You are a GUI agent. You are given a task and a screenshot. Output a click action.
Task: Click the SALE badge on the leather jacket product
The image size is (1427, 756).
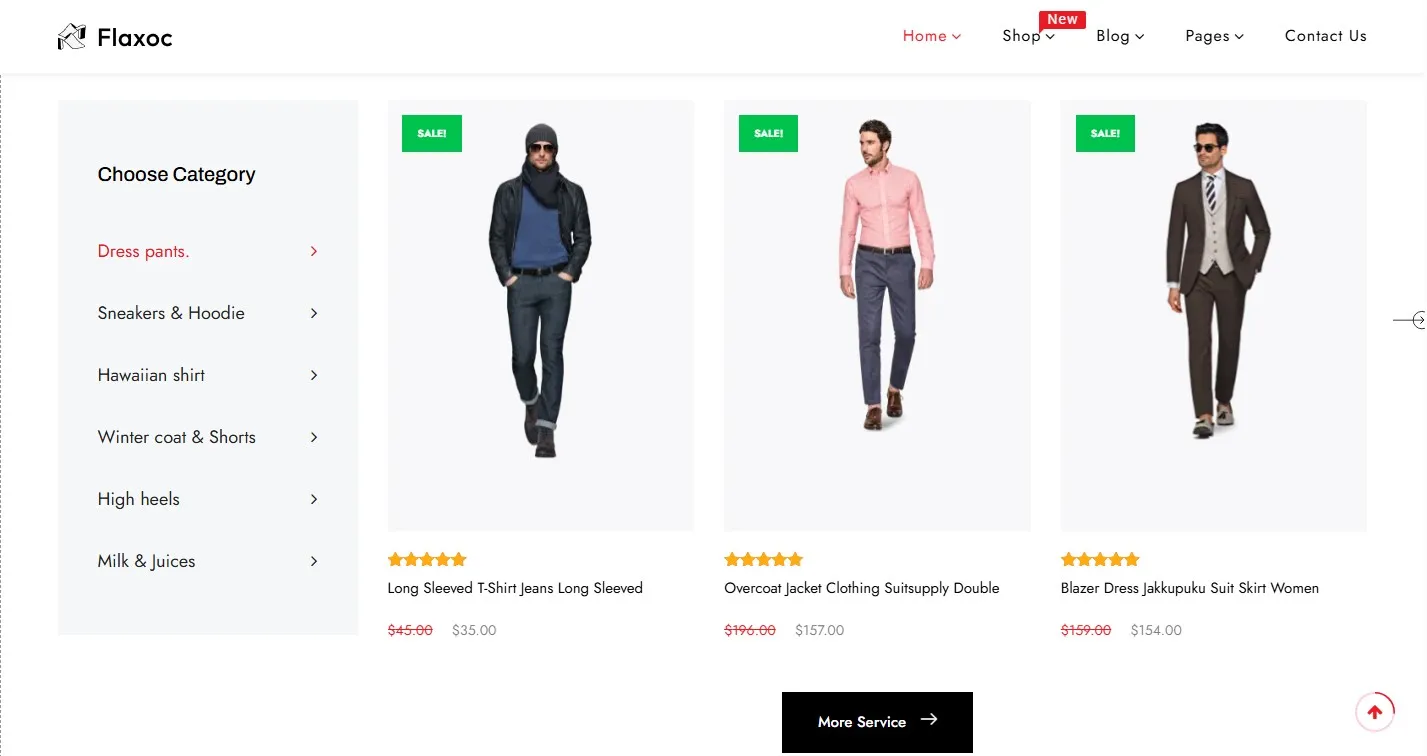point(432,134)
